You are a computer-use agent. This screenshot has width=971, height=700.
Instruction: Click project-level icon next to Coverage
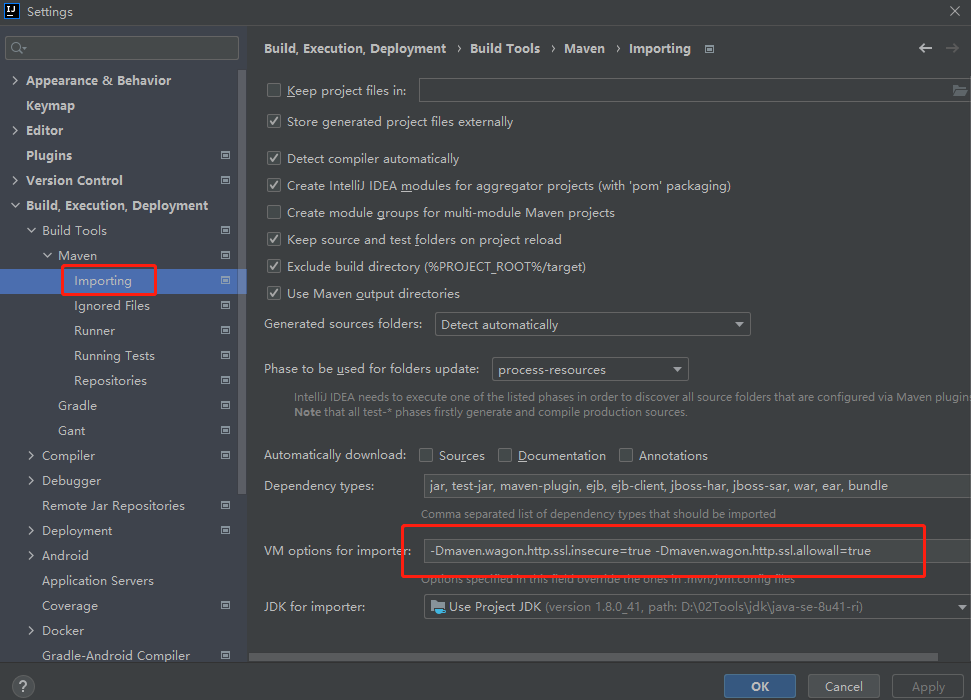pyautogui.click(x=225, y=605)
